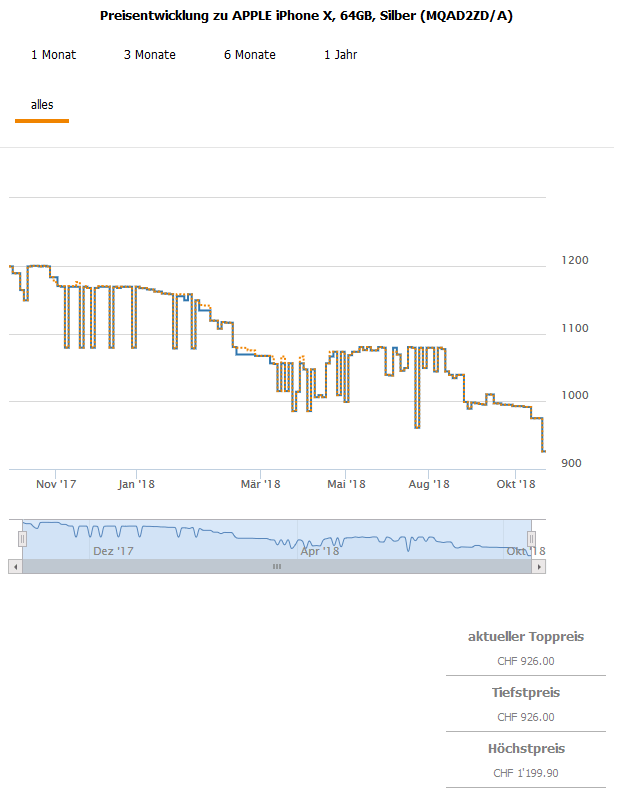The width and height of the screenshot is (618, 798).
Task: Click the Aug '18 axis label
Action: (429, 484)
